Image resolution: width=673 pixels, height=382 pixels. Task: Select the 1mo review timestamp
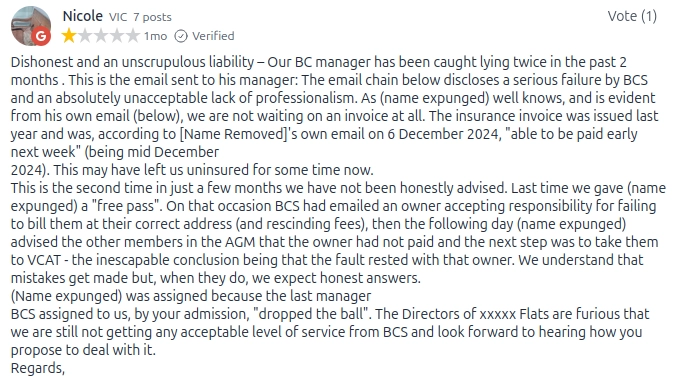click(155, 36)
